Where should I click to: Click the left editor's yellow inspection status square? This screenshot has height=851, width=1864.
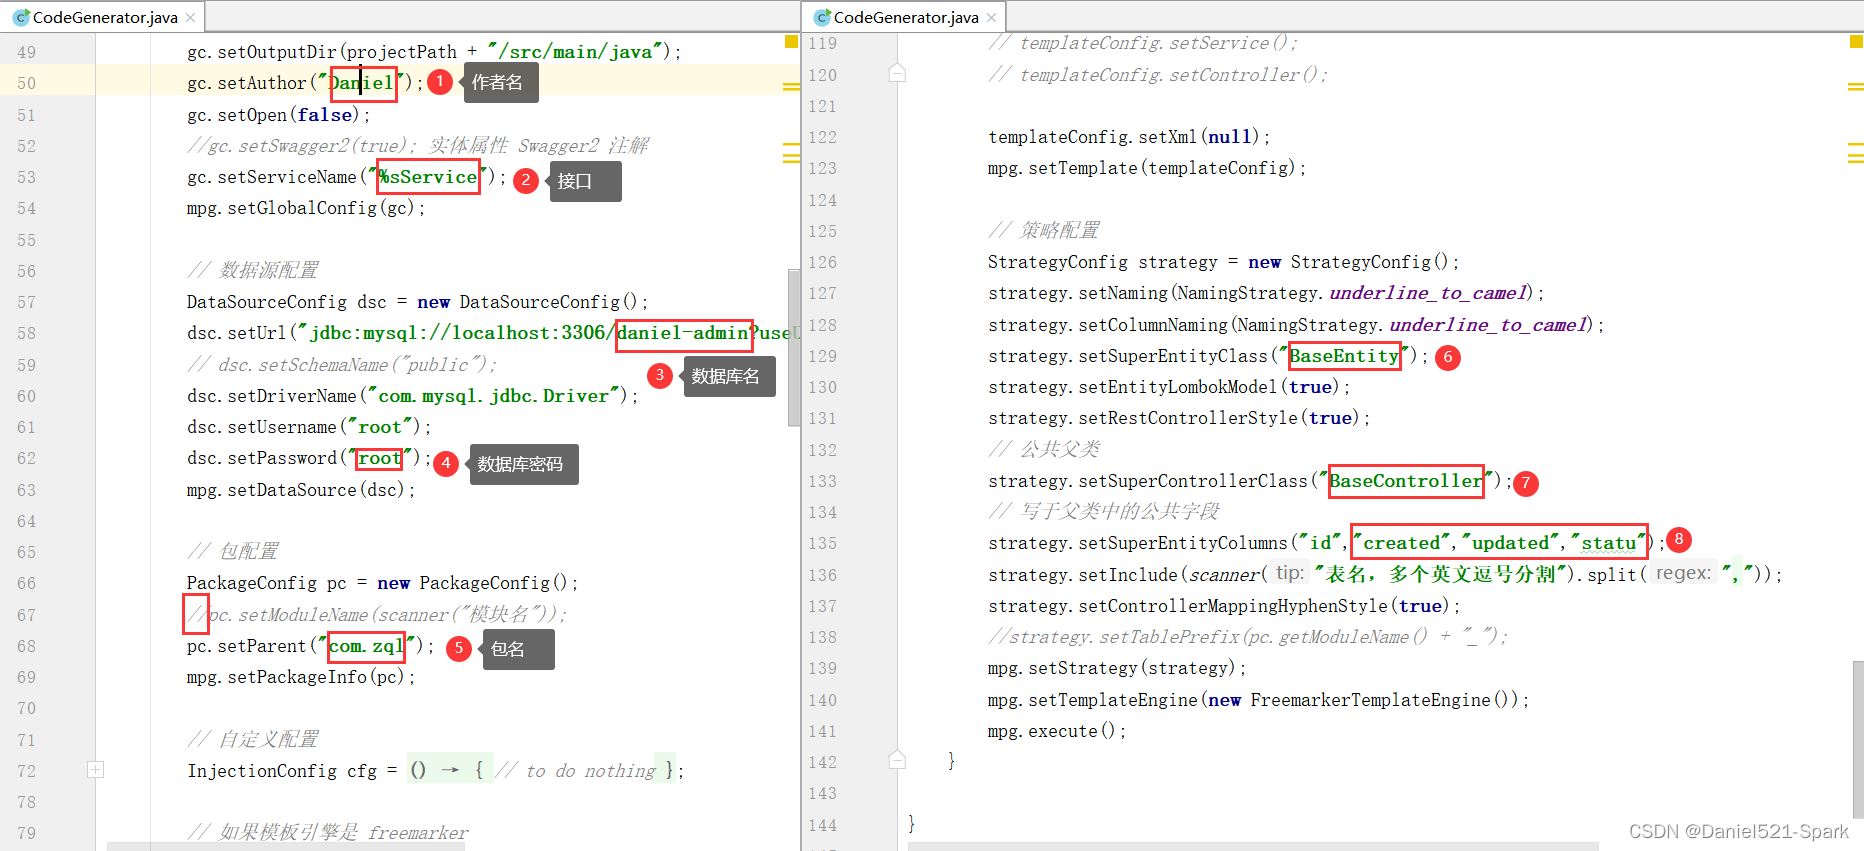coord(791,42)
